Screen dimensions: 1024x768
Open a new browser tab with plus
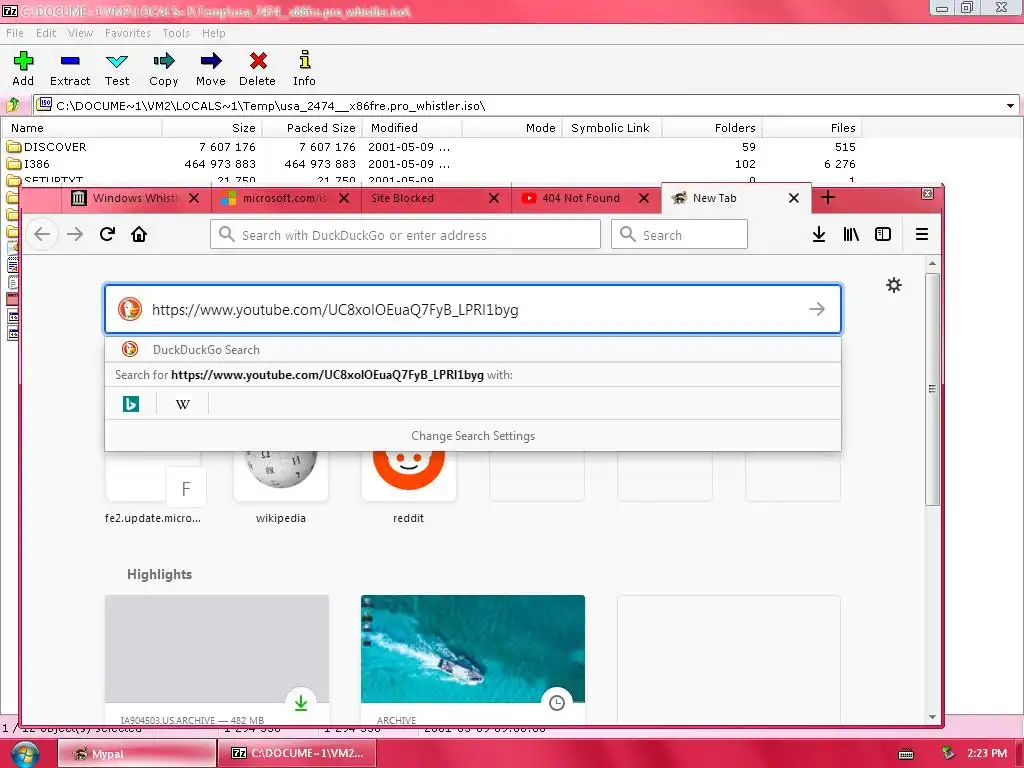tap(827, 197)
